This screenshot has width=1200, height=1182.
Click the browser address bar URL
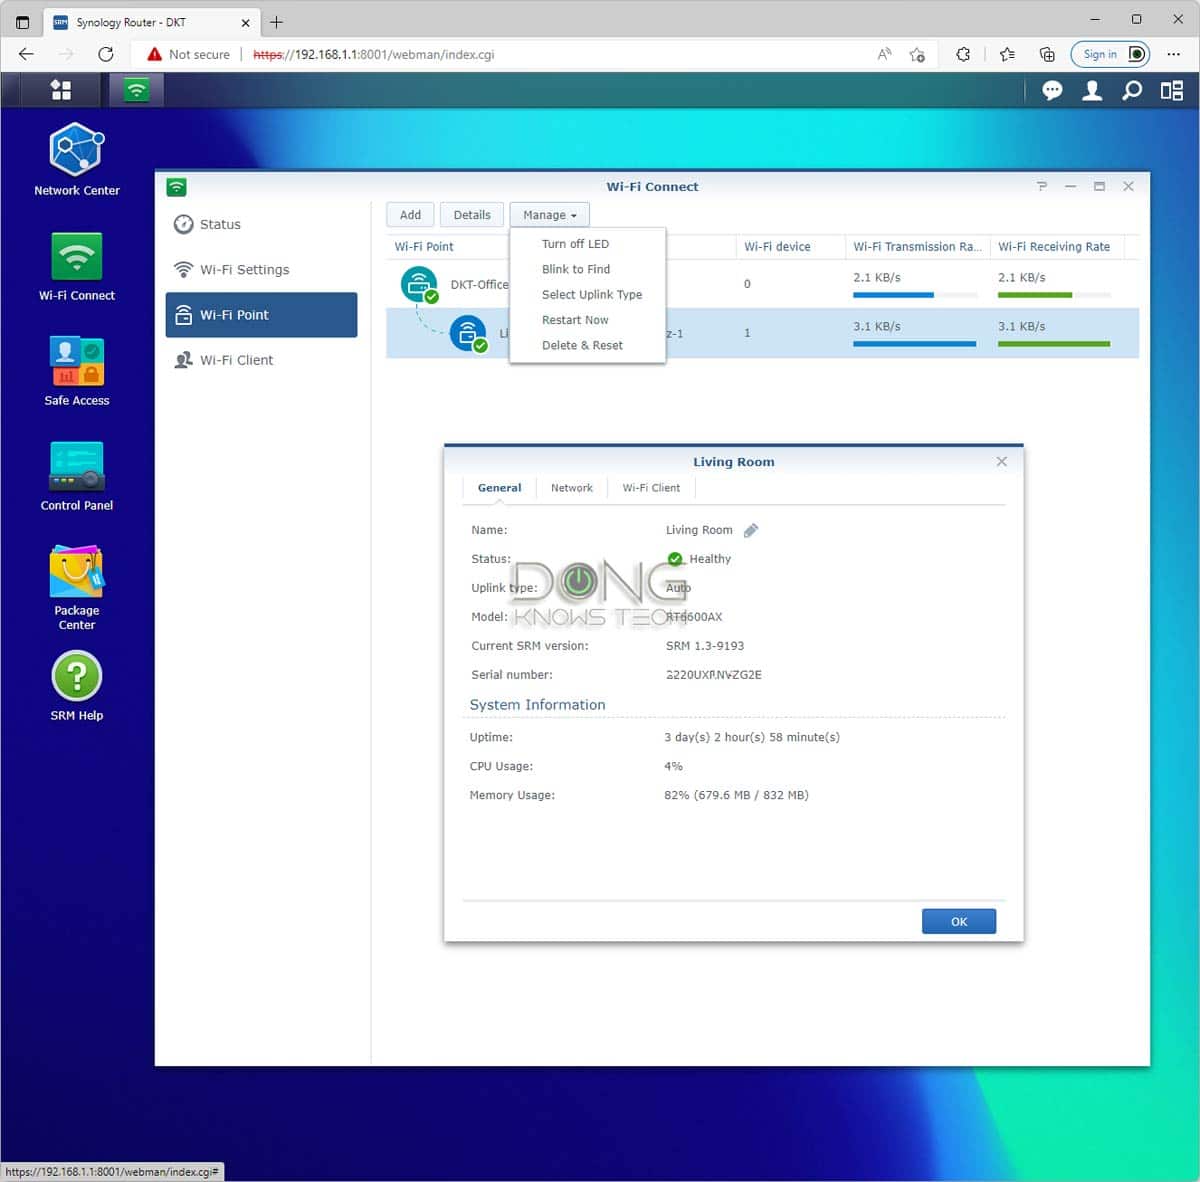374,55
